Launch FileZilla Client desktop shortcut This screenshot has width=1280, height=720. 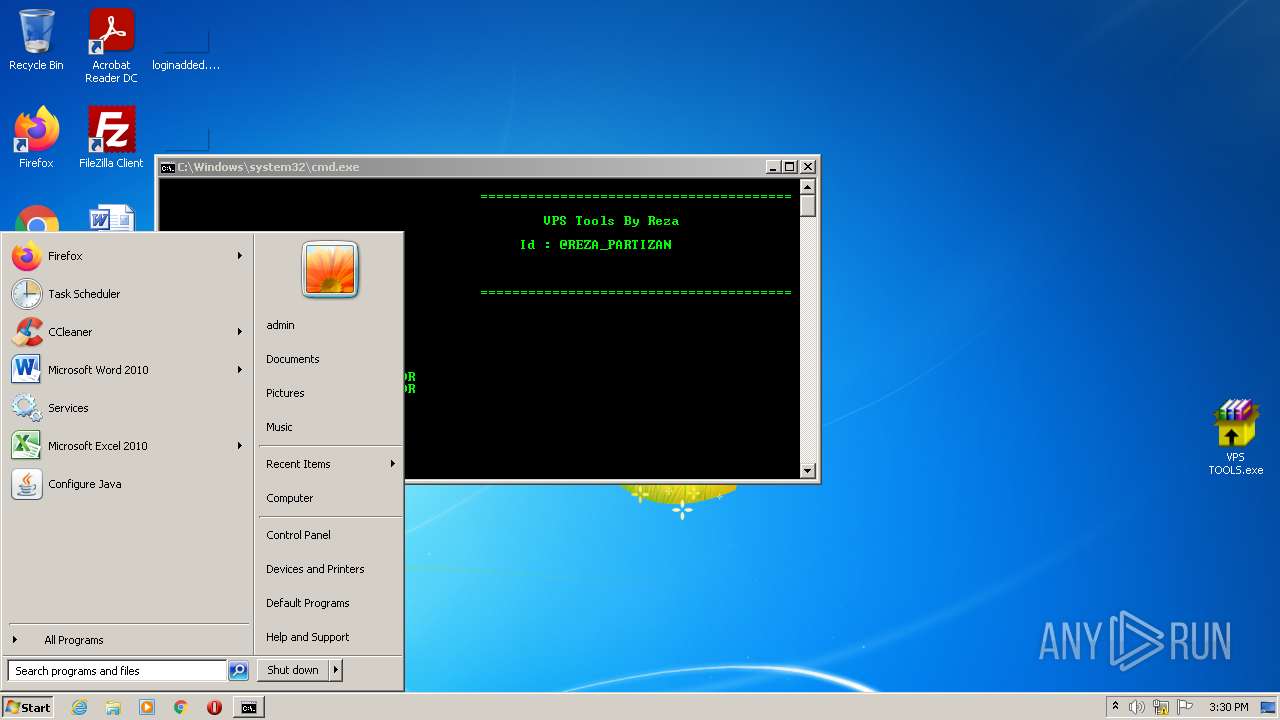111,139
